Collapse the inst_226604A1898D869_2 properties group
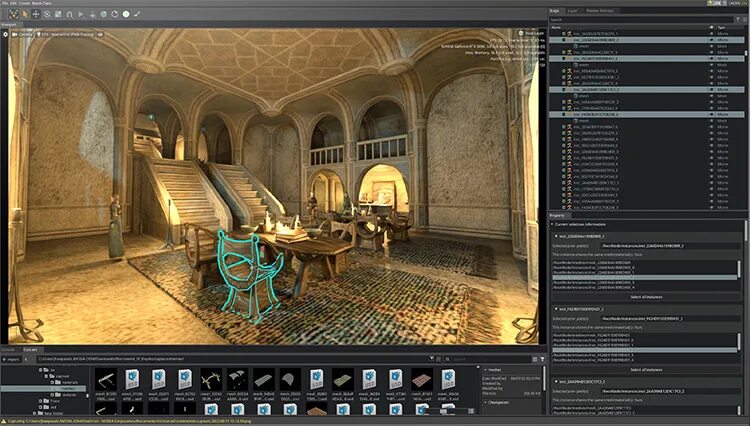The width and height of the screenshot is (750, 426). pyautogui.click(x=556, y=236)
